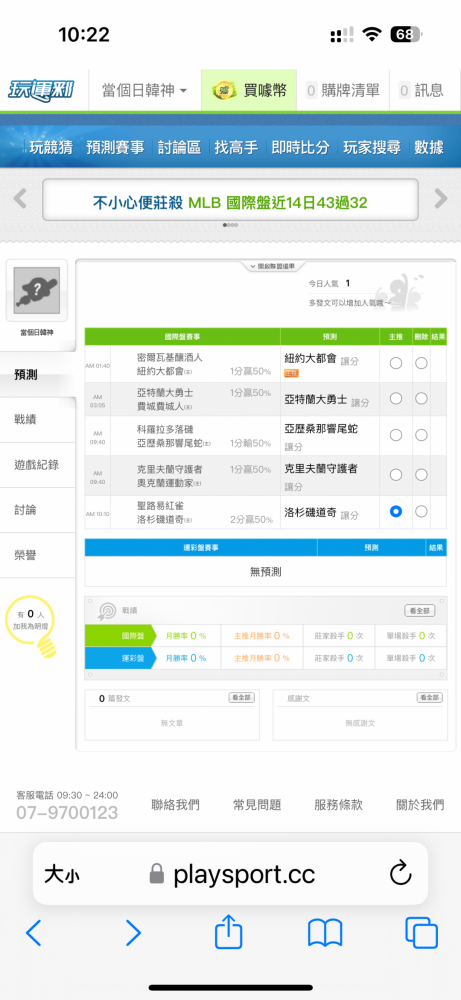
Task: Tap the 國際盤 green record label
Action: tap(120, 636)
